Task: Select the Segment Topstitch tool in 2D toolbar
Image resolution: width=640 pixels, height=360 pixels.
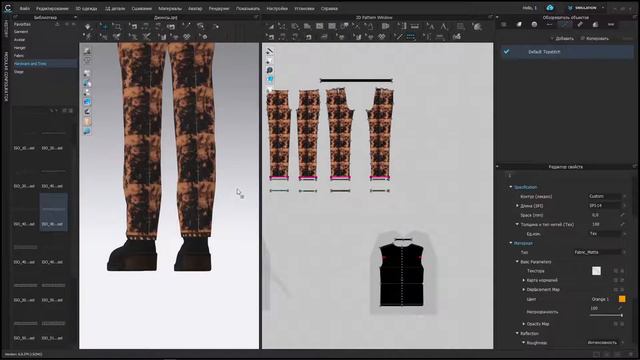Action: click(411, 37)
